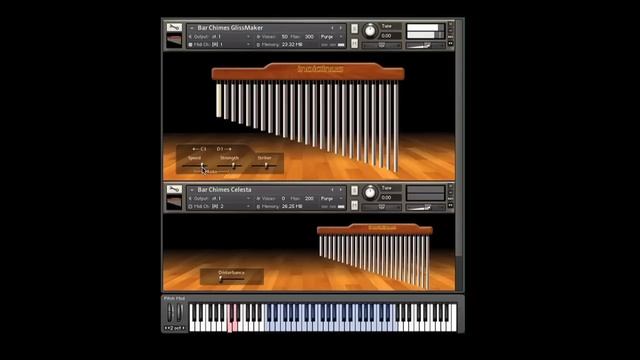The width and height of the screenshot is (640, 360).
Task: Open wrench edit icon of Bar Chimes GlissMaker
Action: coord(174,27)
